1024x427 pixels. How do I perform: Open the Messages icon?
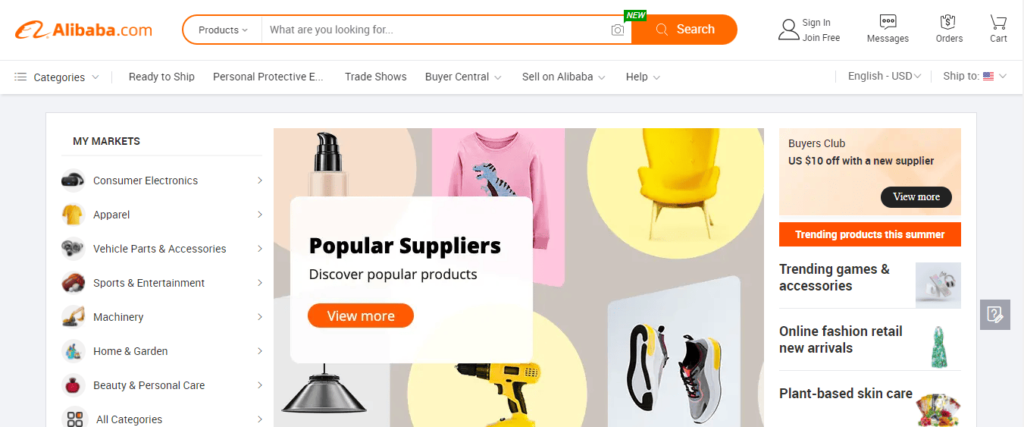point(888,22)
